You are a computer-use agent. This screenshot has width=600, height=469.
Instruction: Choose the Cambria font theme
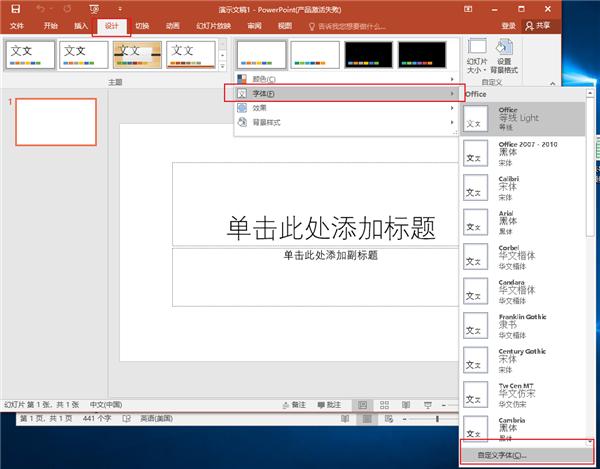pyautogui.click(x=523, y=427)
